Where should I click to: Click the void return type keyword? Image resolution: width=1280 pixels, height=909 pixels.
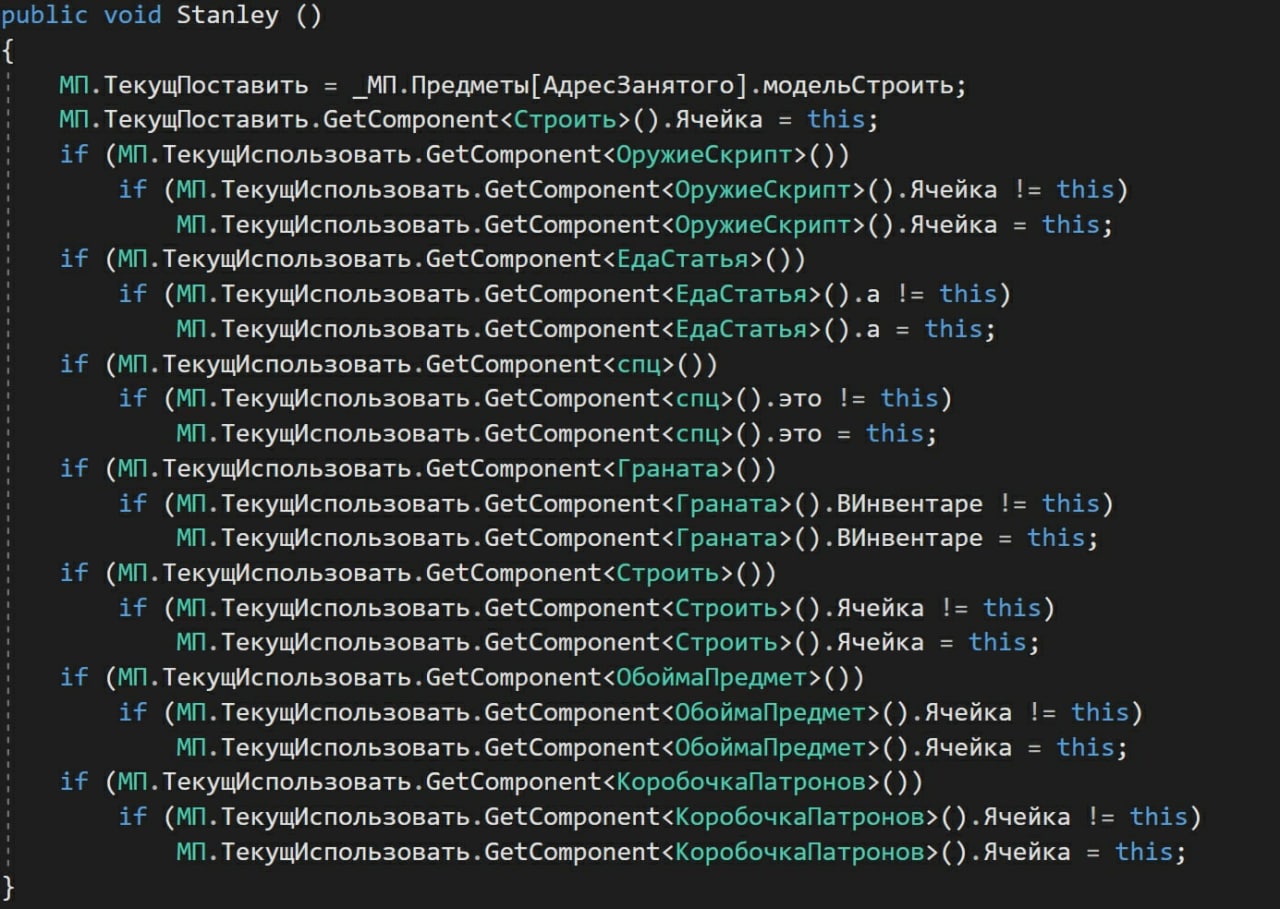click(x=132, y=17)
